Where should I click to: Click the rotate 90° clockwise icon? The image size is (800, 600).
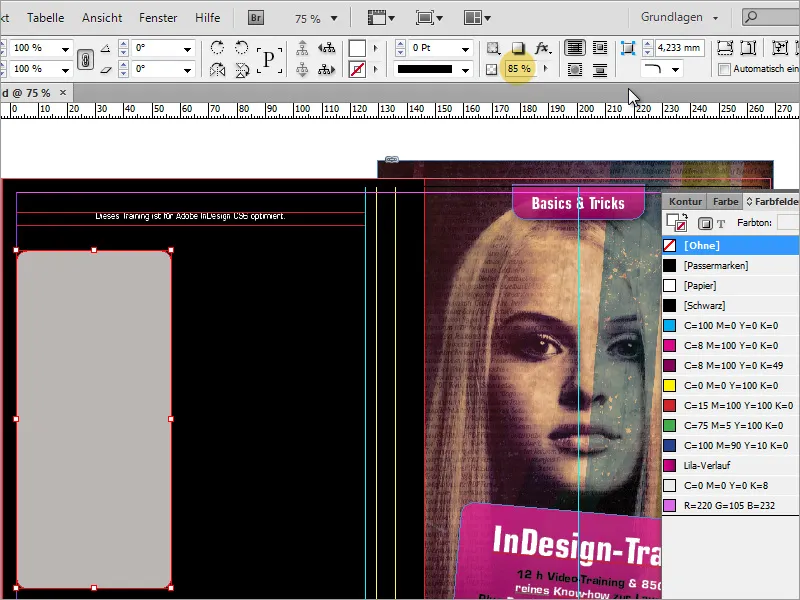pyautogui.click(x=217, y=47)
